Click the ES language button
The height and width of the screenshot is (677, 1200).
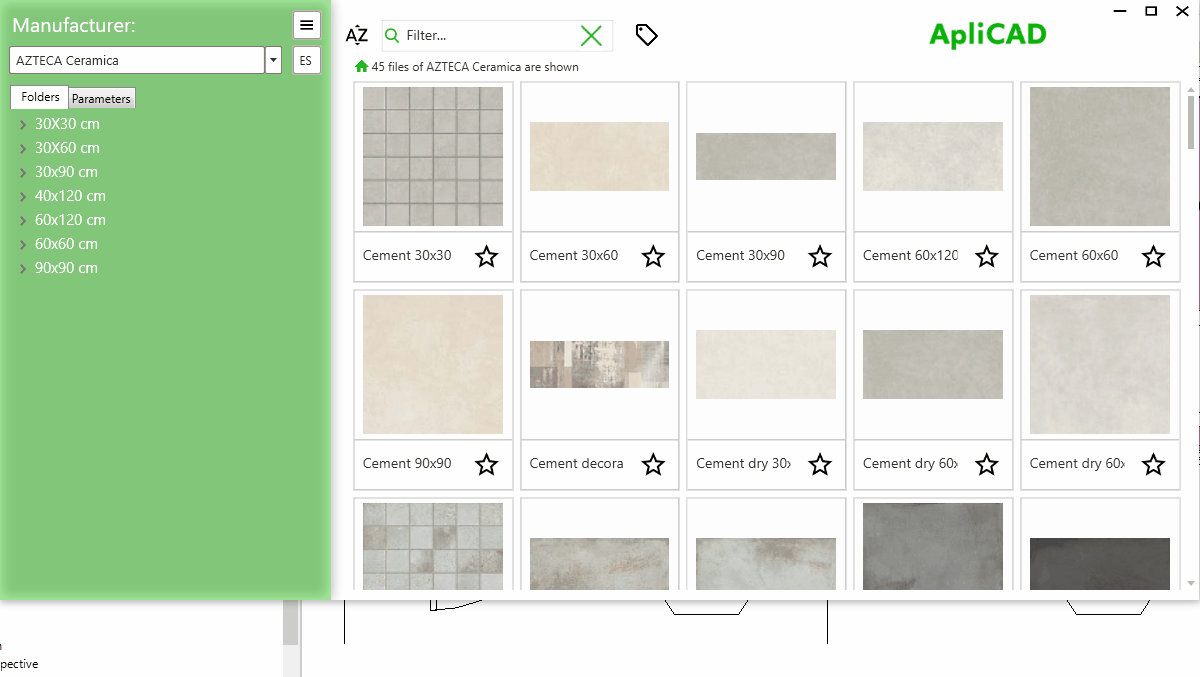click(x=305, y=60)
